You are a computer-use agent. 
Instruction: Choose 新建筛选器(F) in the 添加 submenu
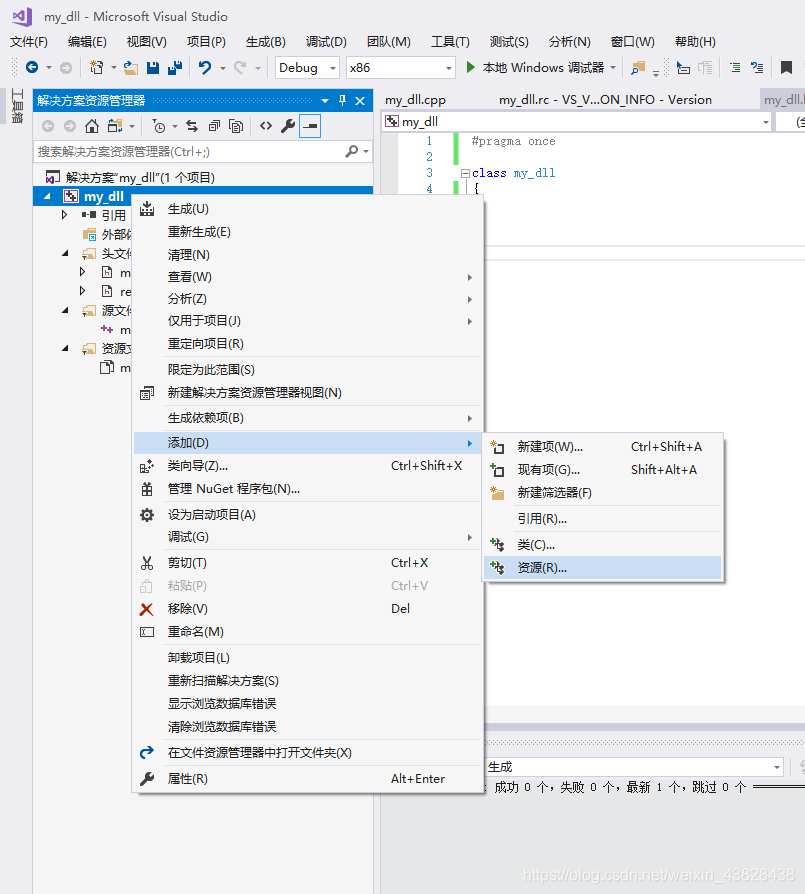[x=603, y=493]
